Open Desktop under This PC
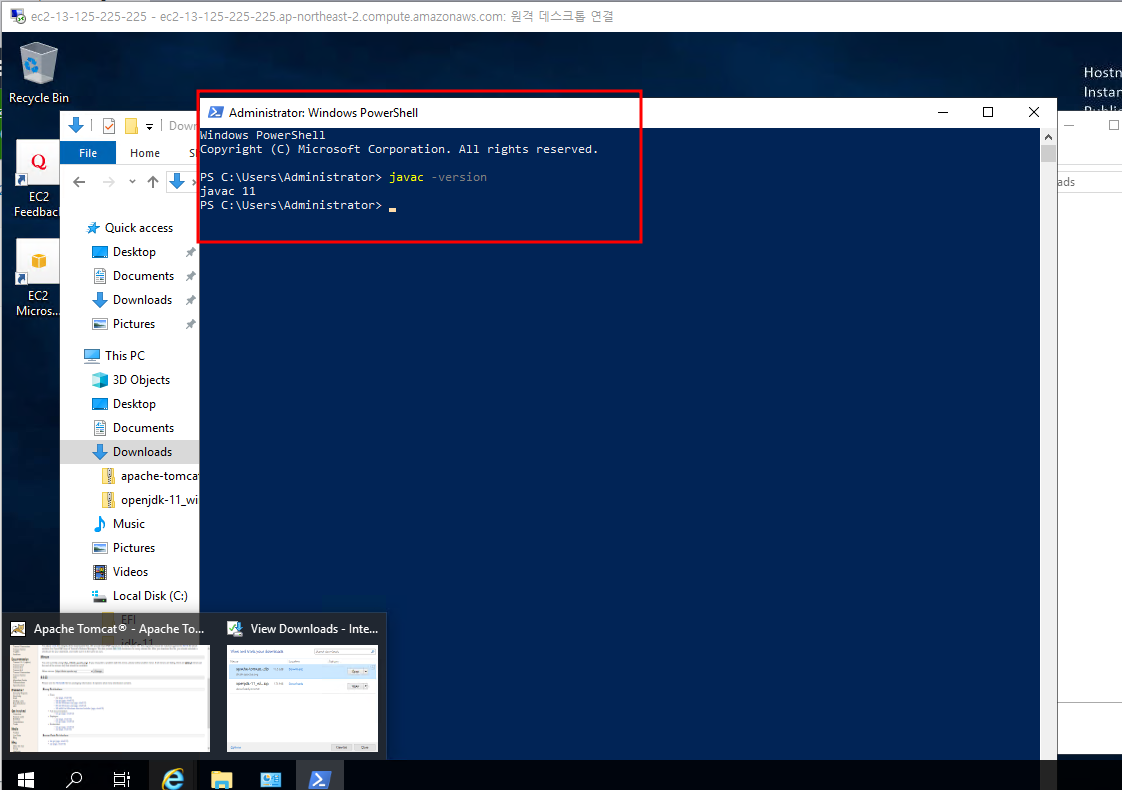The width and height of the screenshot is (1122, 790). pos(124,404)
